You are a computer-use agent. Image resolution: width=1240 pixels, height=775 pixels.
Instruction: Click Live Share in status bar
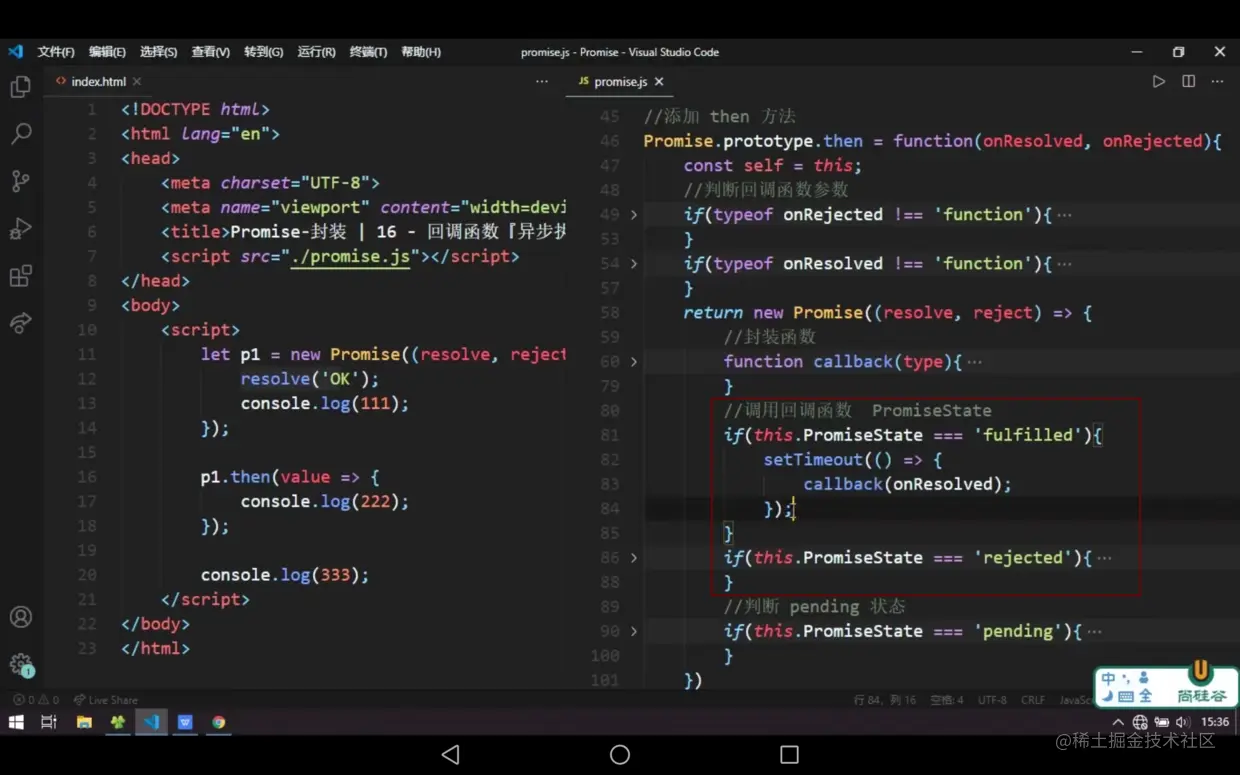click(106, 700)
